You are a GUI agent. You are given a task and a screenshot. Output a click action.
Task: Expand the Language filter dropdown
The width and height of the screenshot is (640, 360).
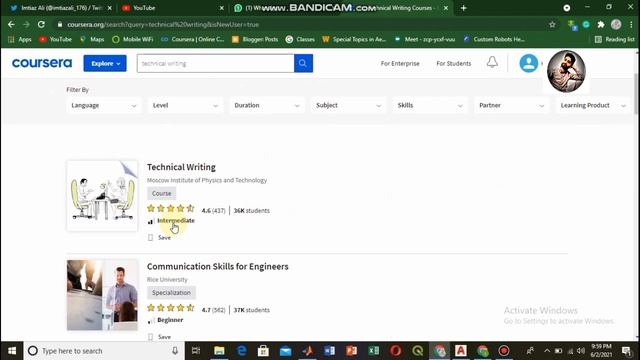pos(104,105)
